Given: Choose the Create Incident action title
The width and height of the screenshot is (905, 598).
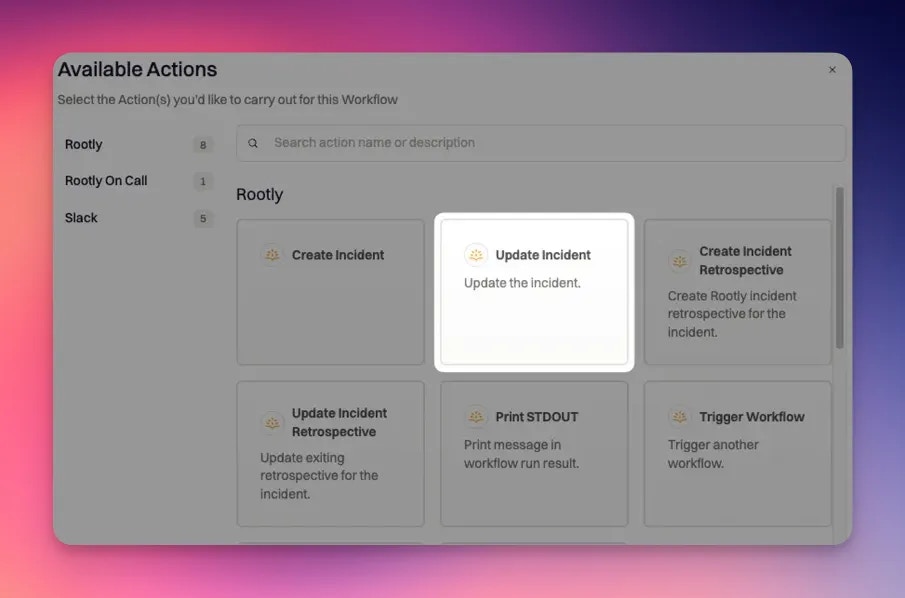Looking at the screenshot, I should click(338, 255).
